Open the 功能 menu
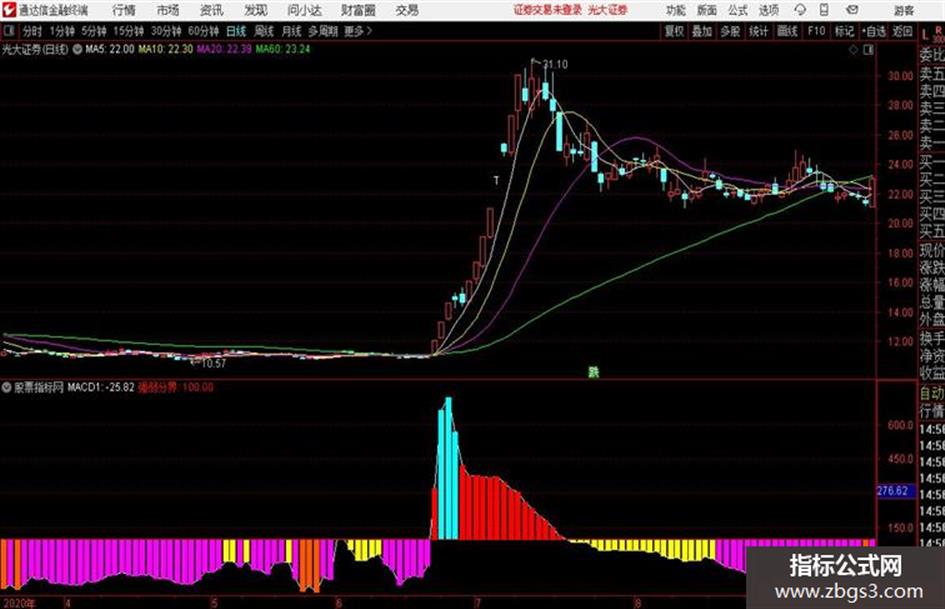Screen dimensions: 945x609 pos(676,10)
